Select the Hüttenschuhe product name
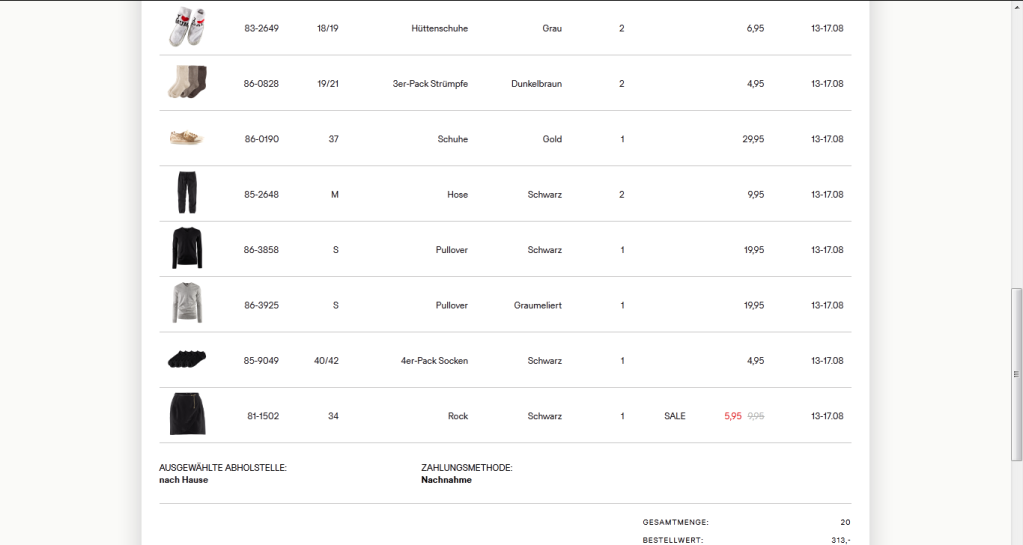 439,28
